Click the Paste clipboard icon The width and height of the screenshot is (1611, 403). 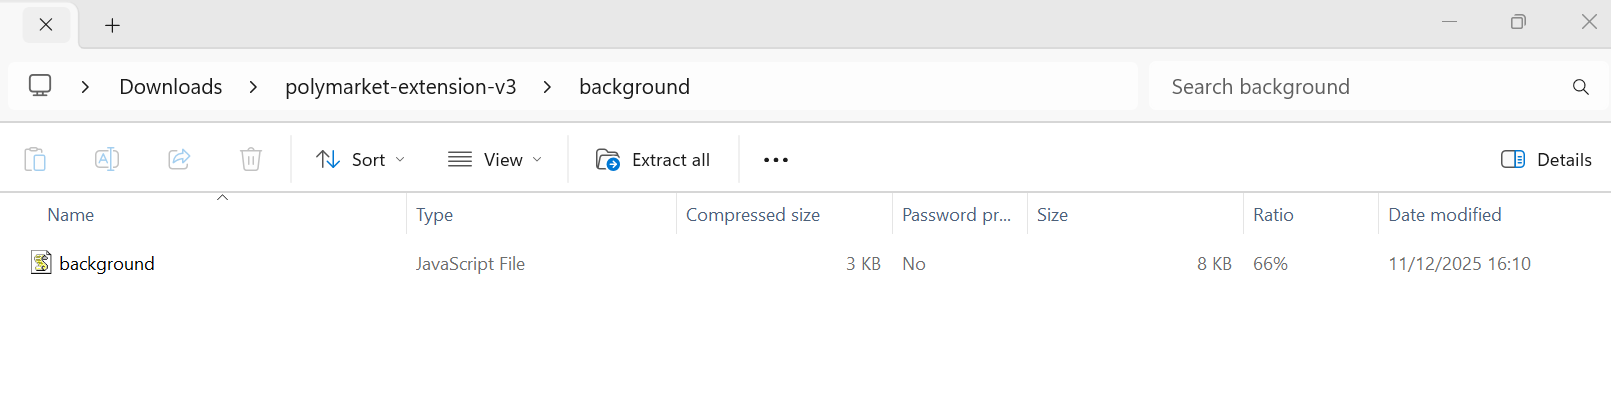click(35, 159)
